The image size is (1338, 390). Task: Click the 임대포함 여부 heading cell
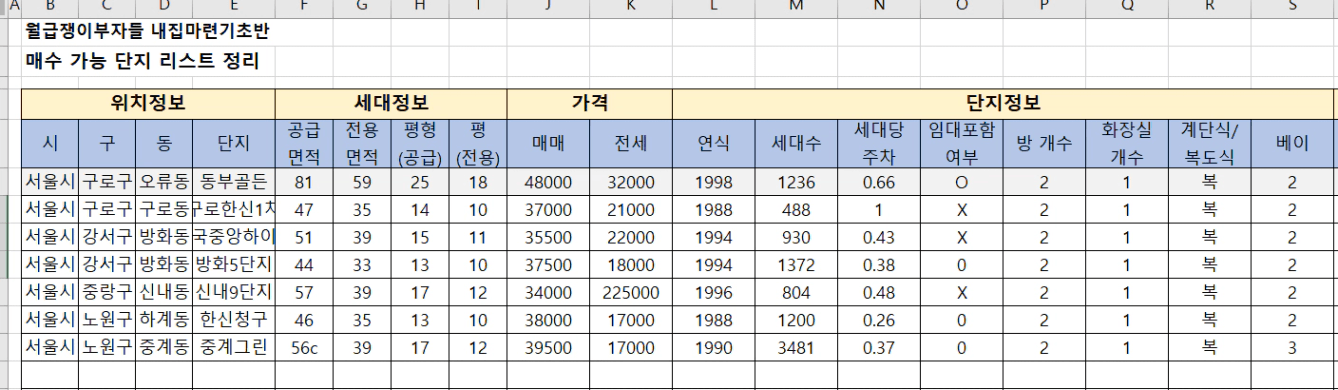(x=962, y=143)
